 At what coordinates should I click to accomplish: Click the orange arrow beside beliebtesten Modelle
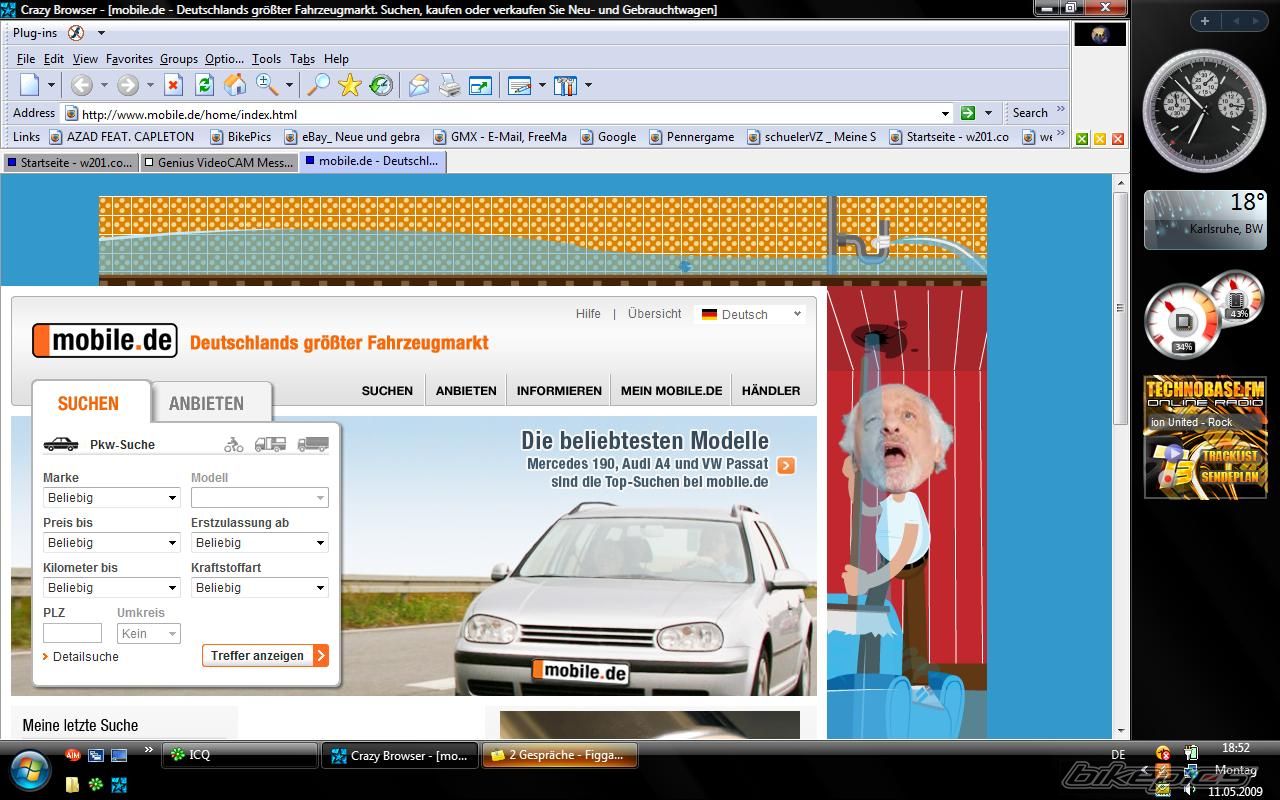[x=786, y=465]
